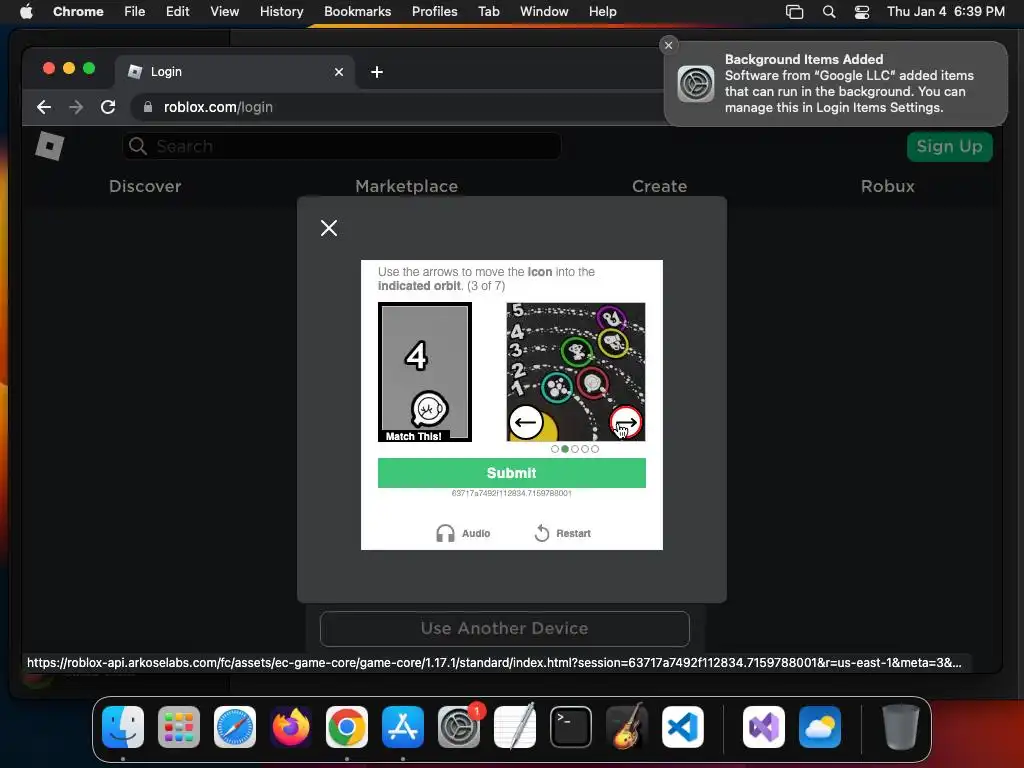
Task: Open the Bookmarks menu
Action: click(357, 11)
